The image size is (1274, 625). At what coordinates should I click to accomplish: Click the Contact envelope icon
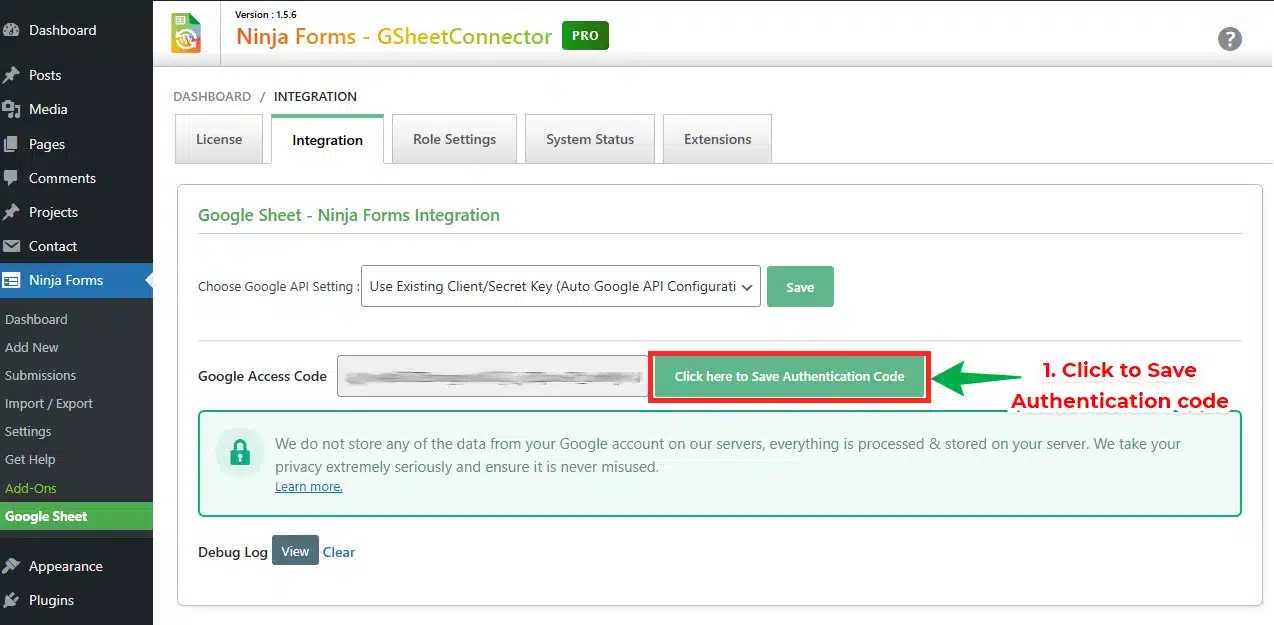click(12, 246)
